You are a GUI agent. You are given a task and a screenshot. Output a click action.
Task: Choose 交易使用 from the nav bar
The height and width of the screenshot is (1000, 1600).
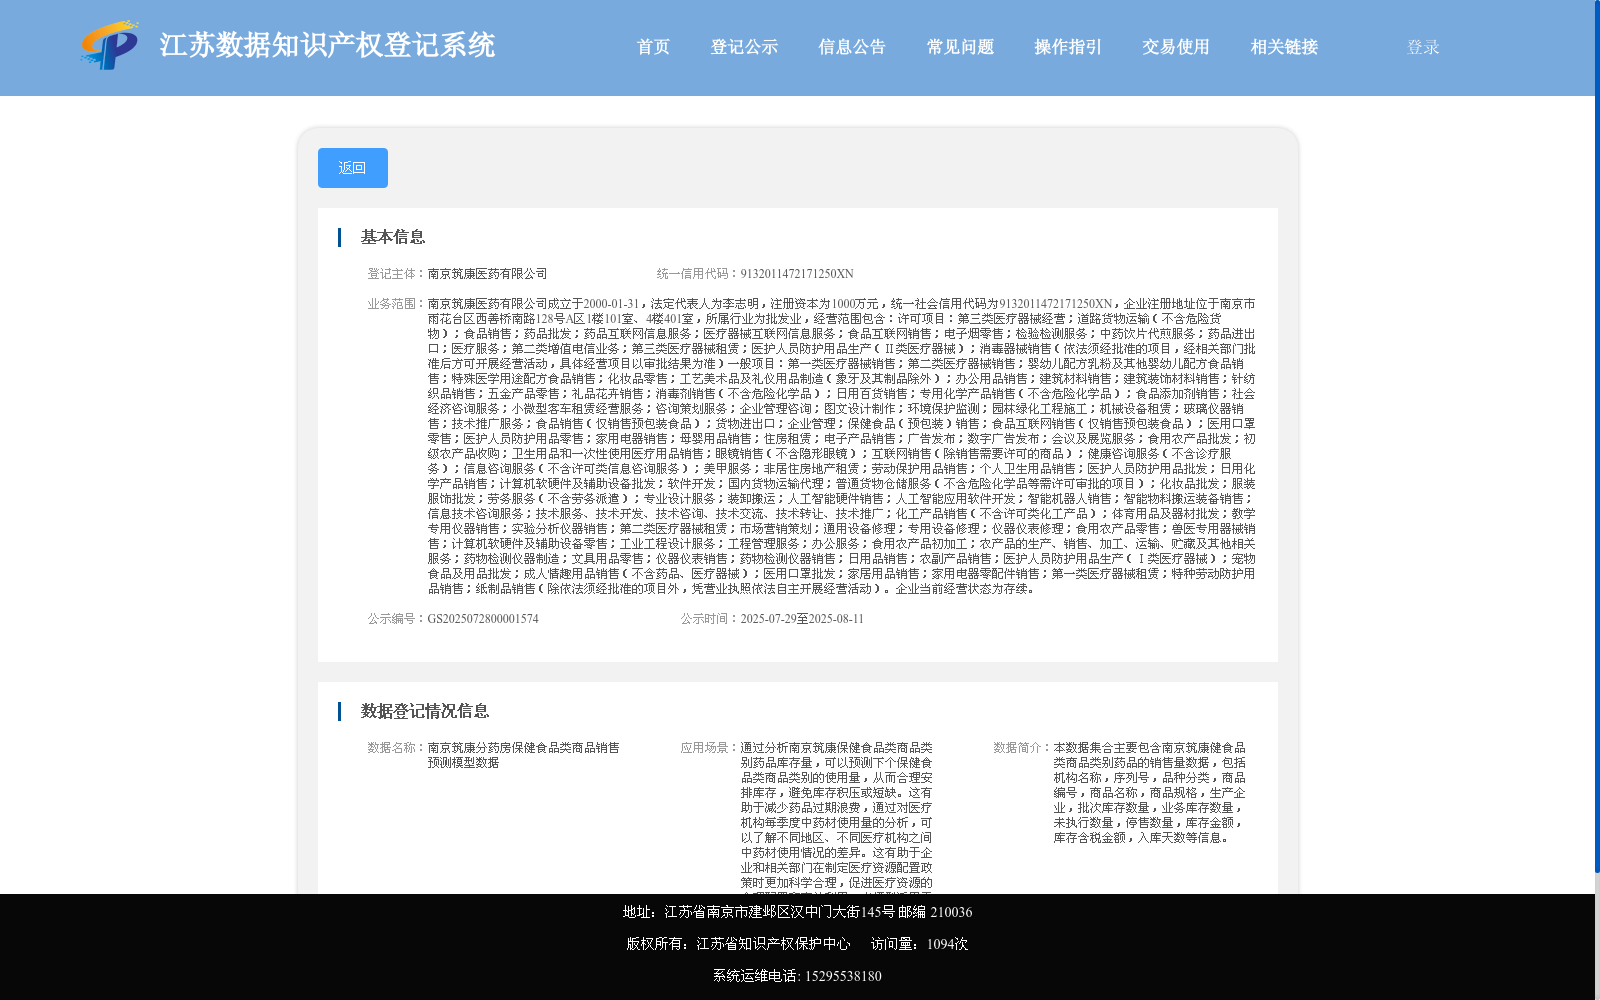pyautogui.click(x=1176, y=47)
